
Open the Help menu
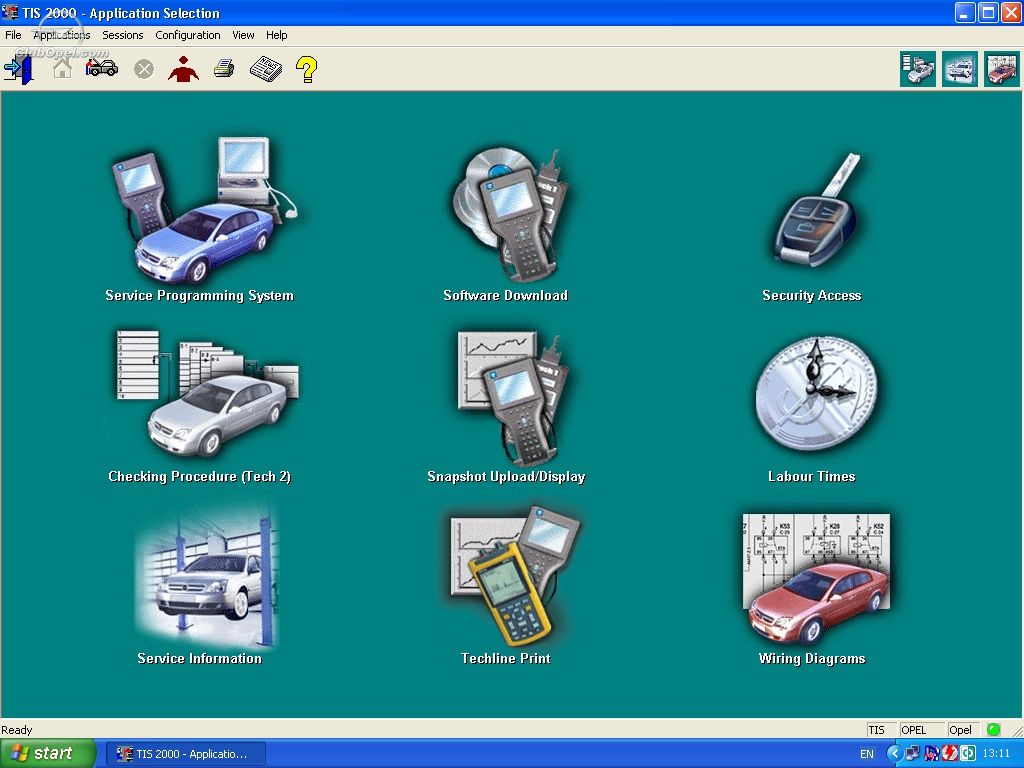pos(276,35)
